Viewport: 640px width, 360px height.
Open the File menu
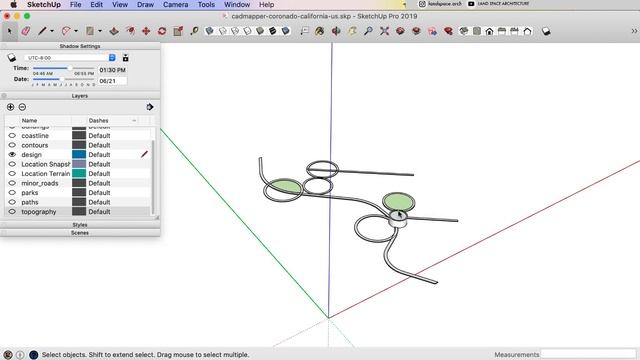pos(76,4)
